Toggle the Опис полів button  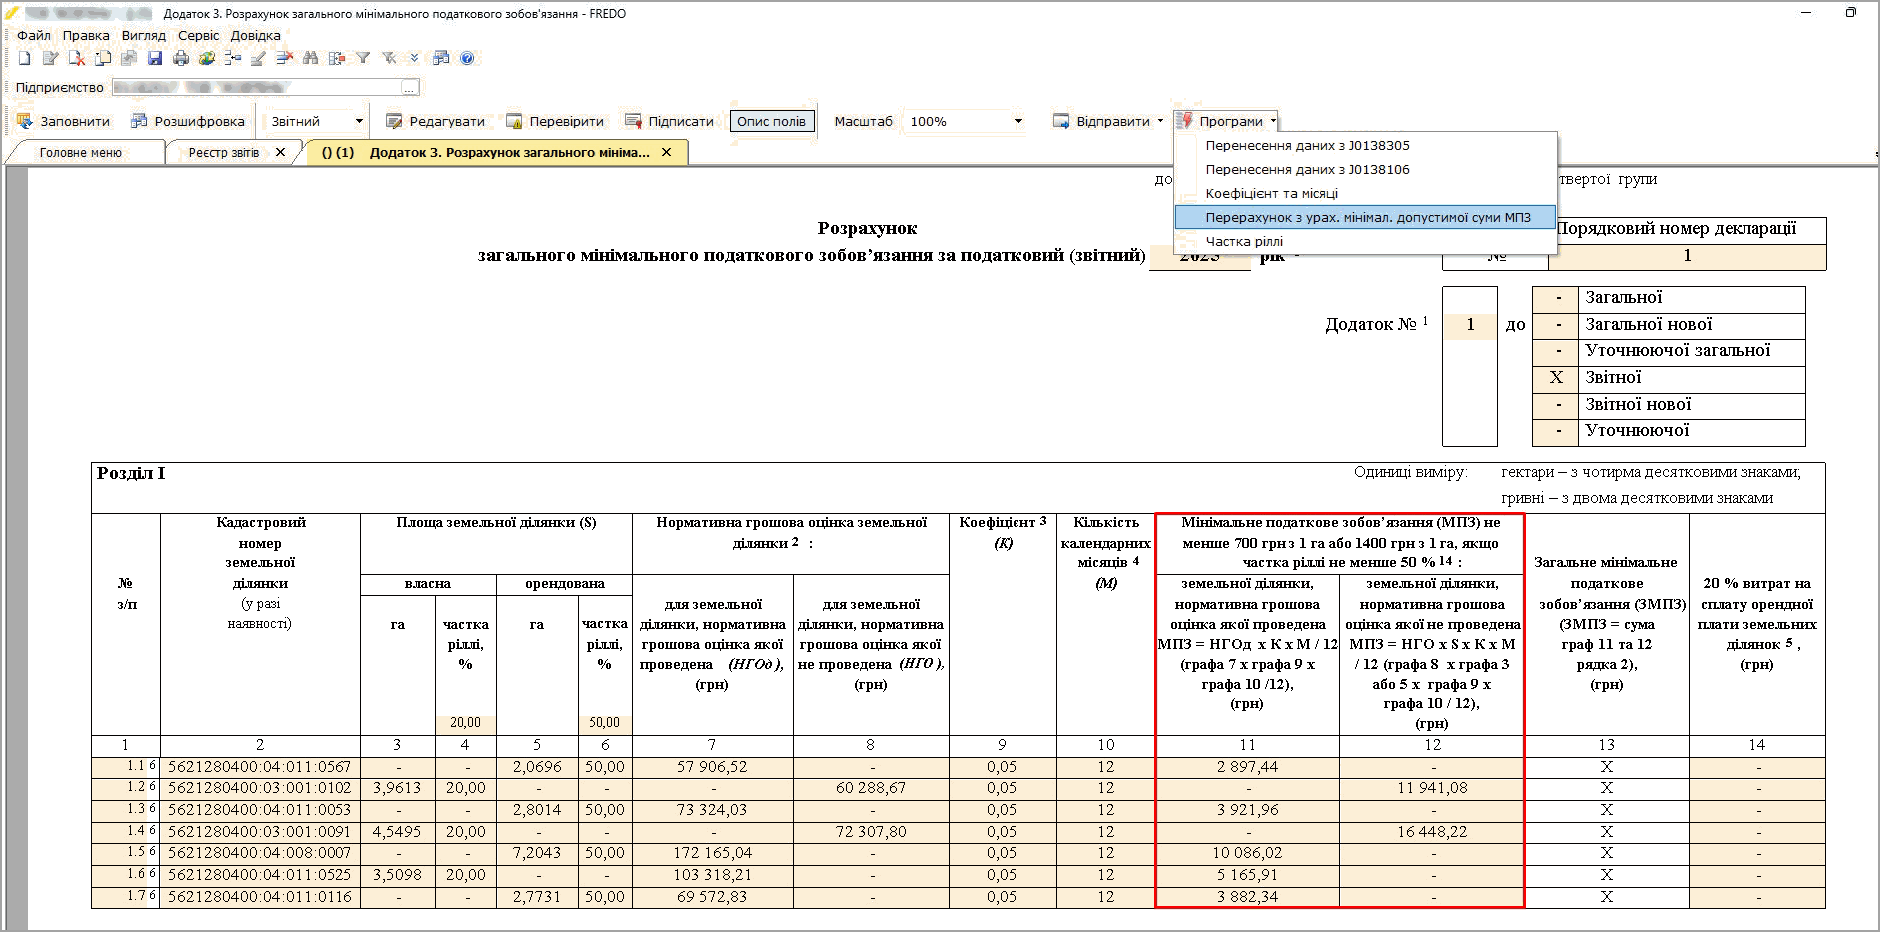point(771,121)
